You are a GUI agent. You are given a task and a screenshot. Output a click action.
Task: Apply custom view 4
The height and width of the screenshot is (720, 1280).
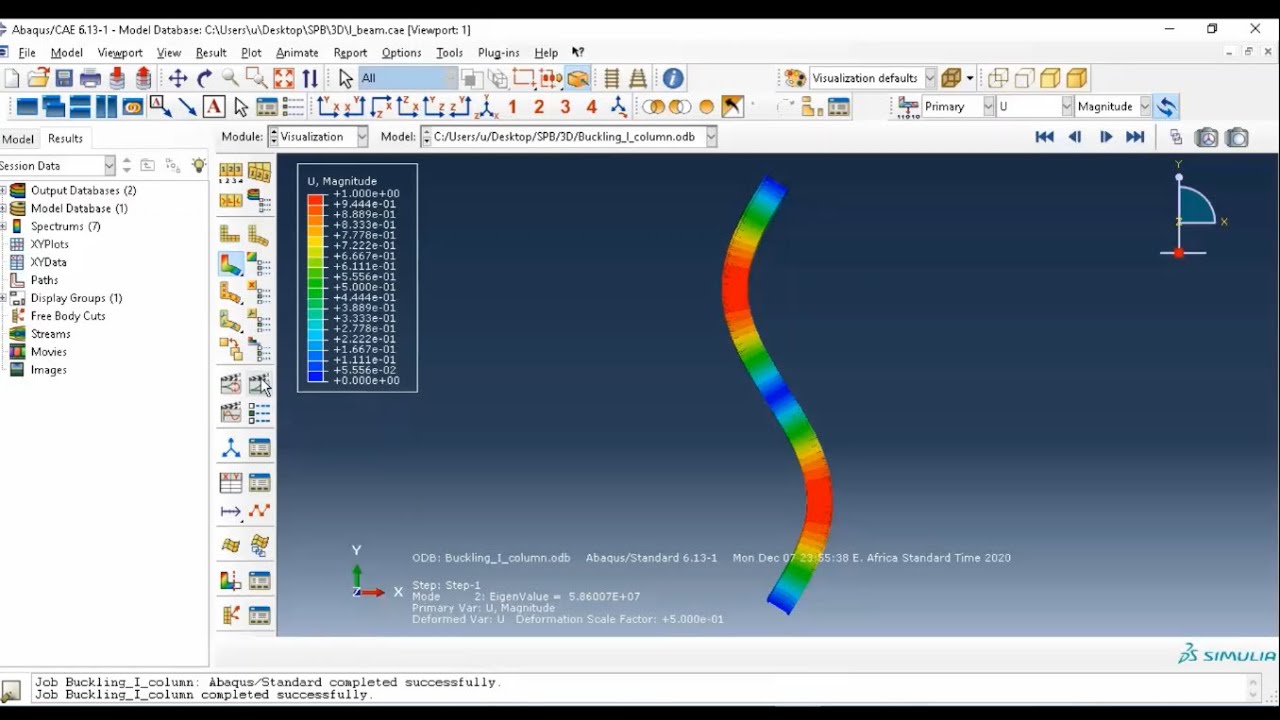591,106
